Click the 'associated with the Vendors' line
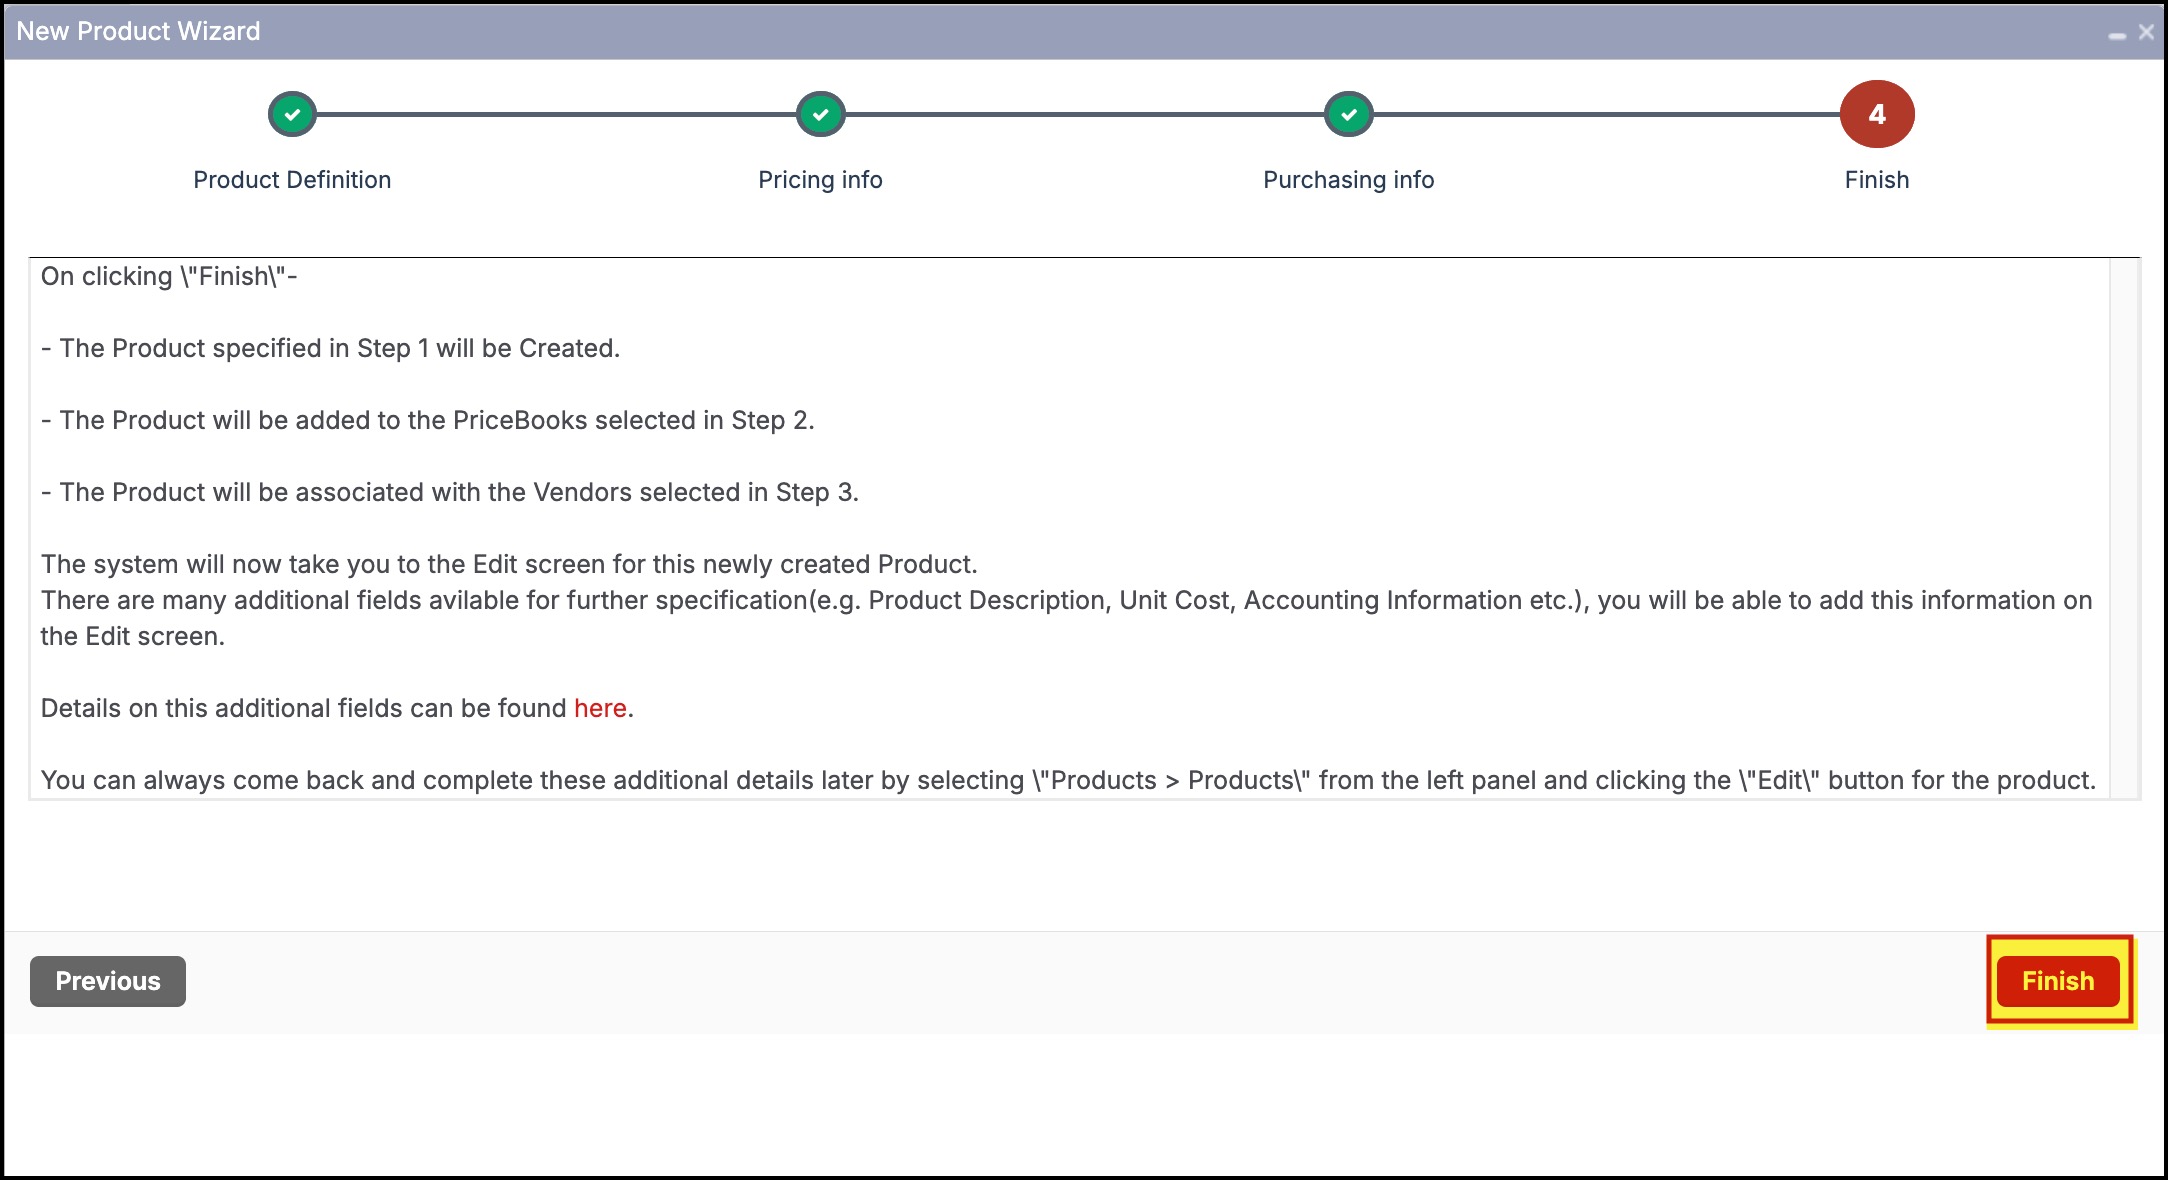 point(450,492)
